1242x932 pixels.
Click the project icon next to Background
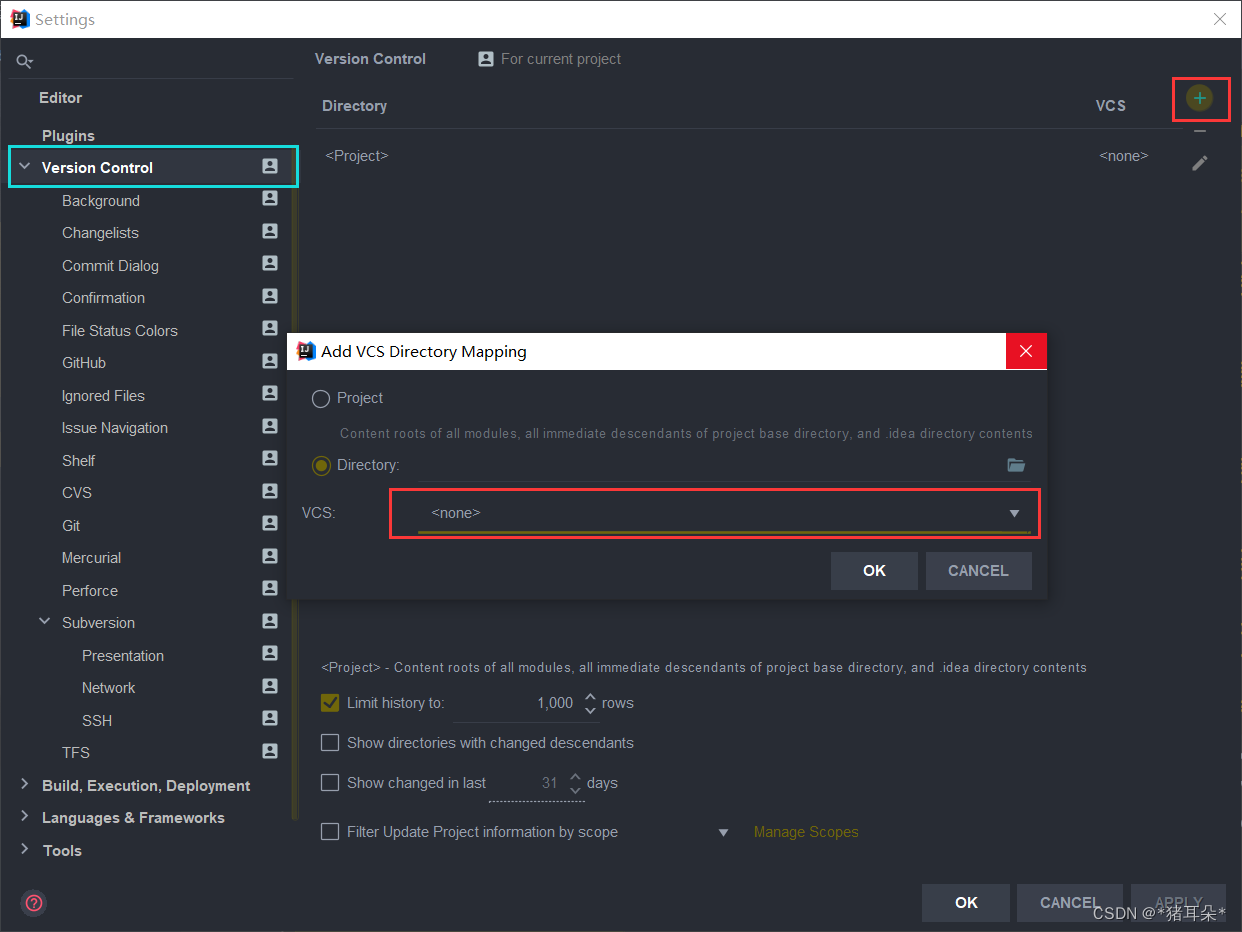[270, 199]
